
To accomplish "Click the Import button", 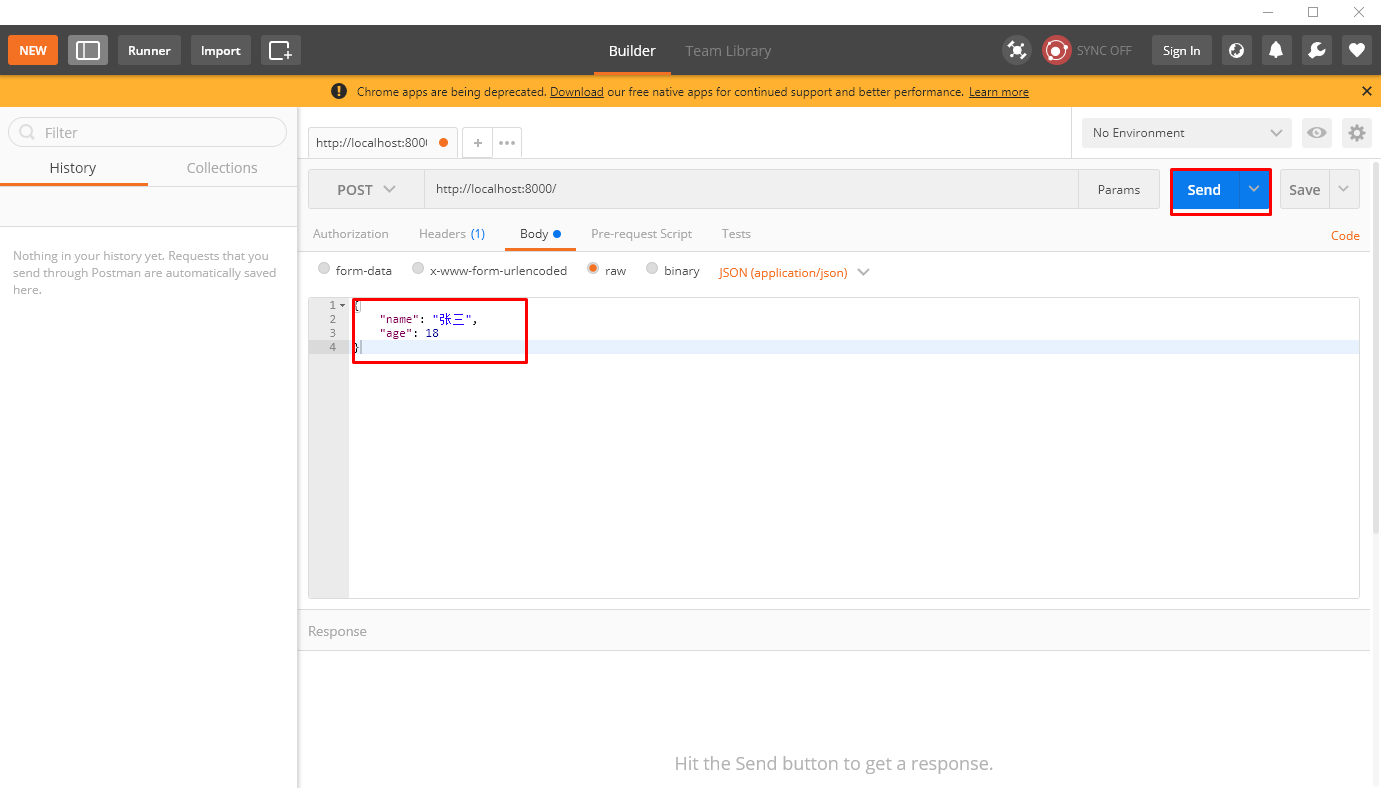I will [x=220, y=50].
